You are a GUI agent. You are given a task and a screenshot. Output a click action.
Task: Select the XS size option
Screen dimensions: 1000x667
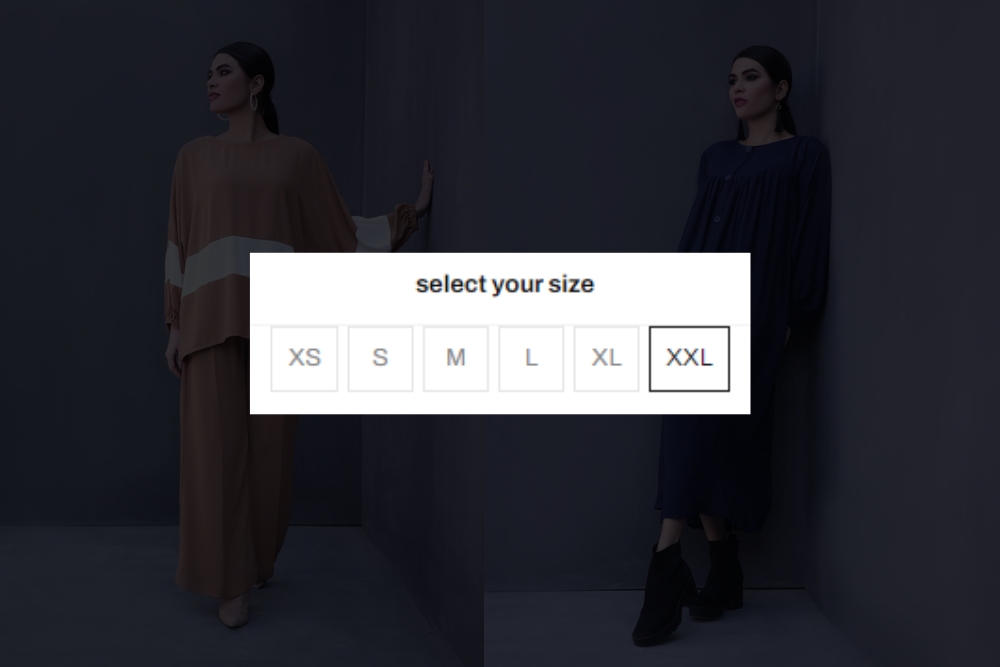304,358
